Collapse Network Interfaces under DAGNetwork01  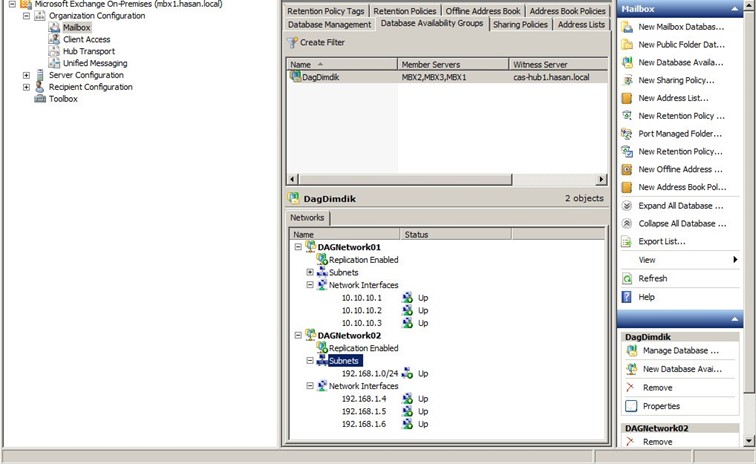tap(310, 285)
